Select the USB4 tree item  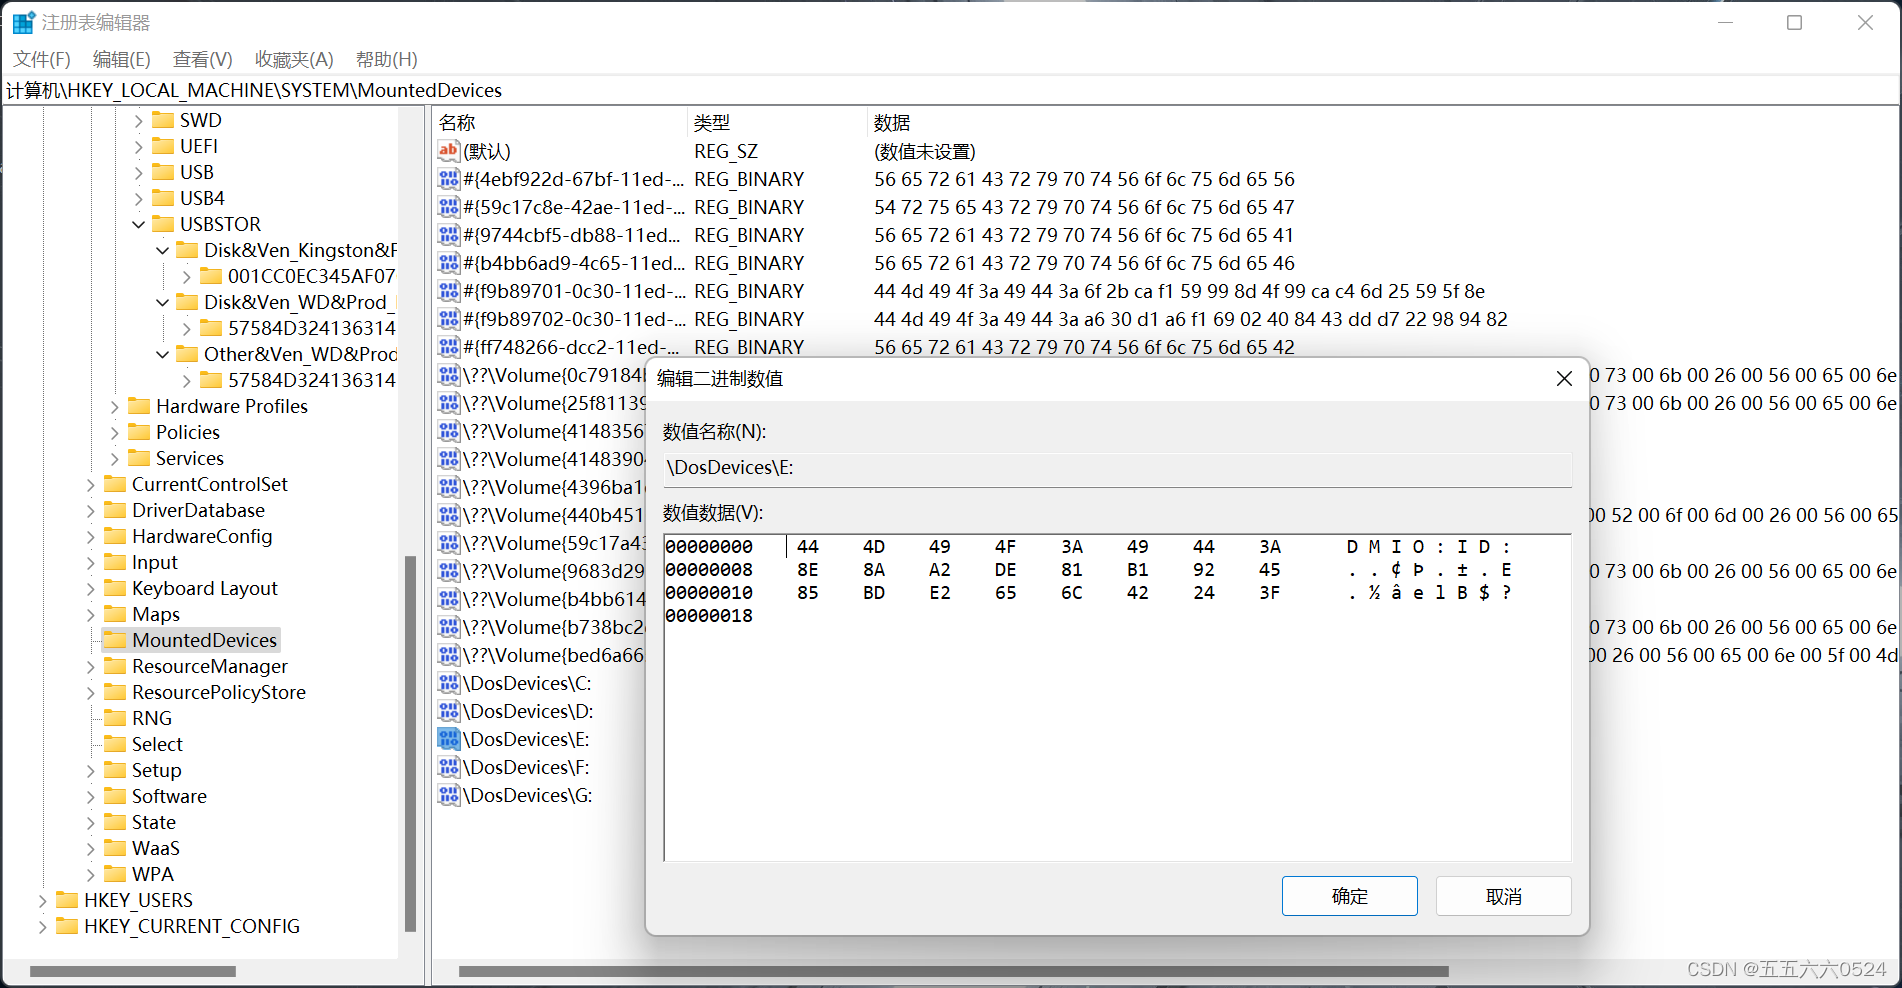click(202, 198)
